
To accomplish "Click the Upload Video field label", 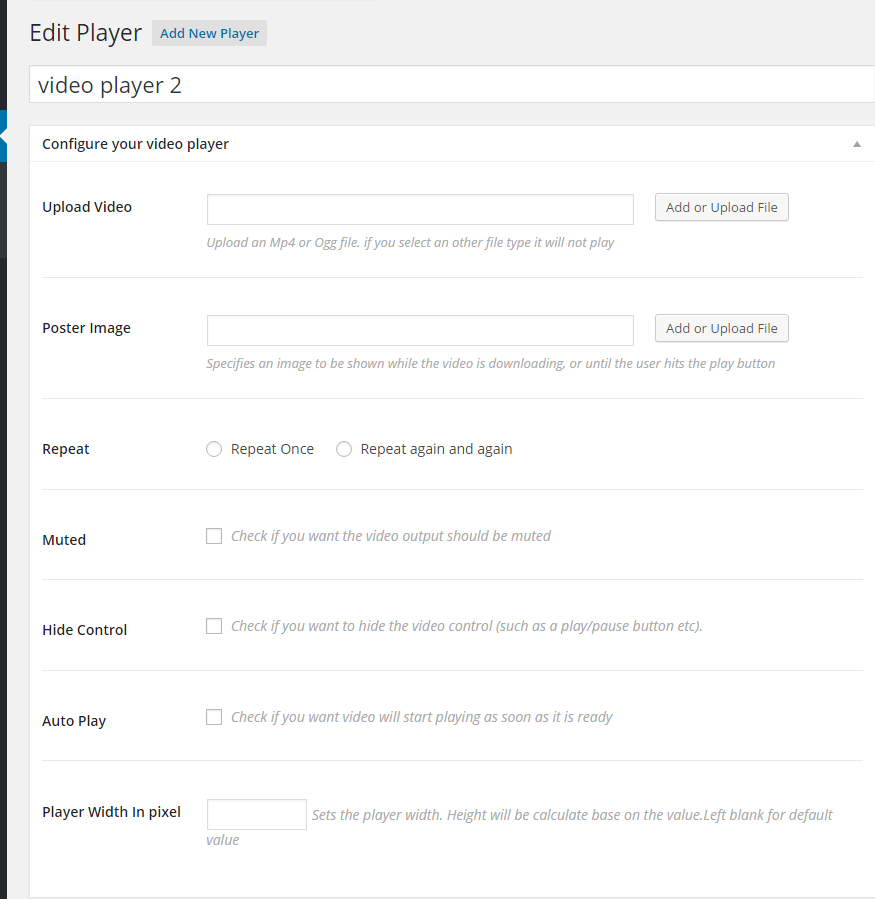I will coord(87,207).
